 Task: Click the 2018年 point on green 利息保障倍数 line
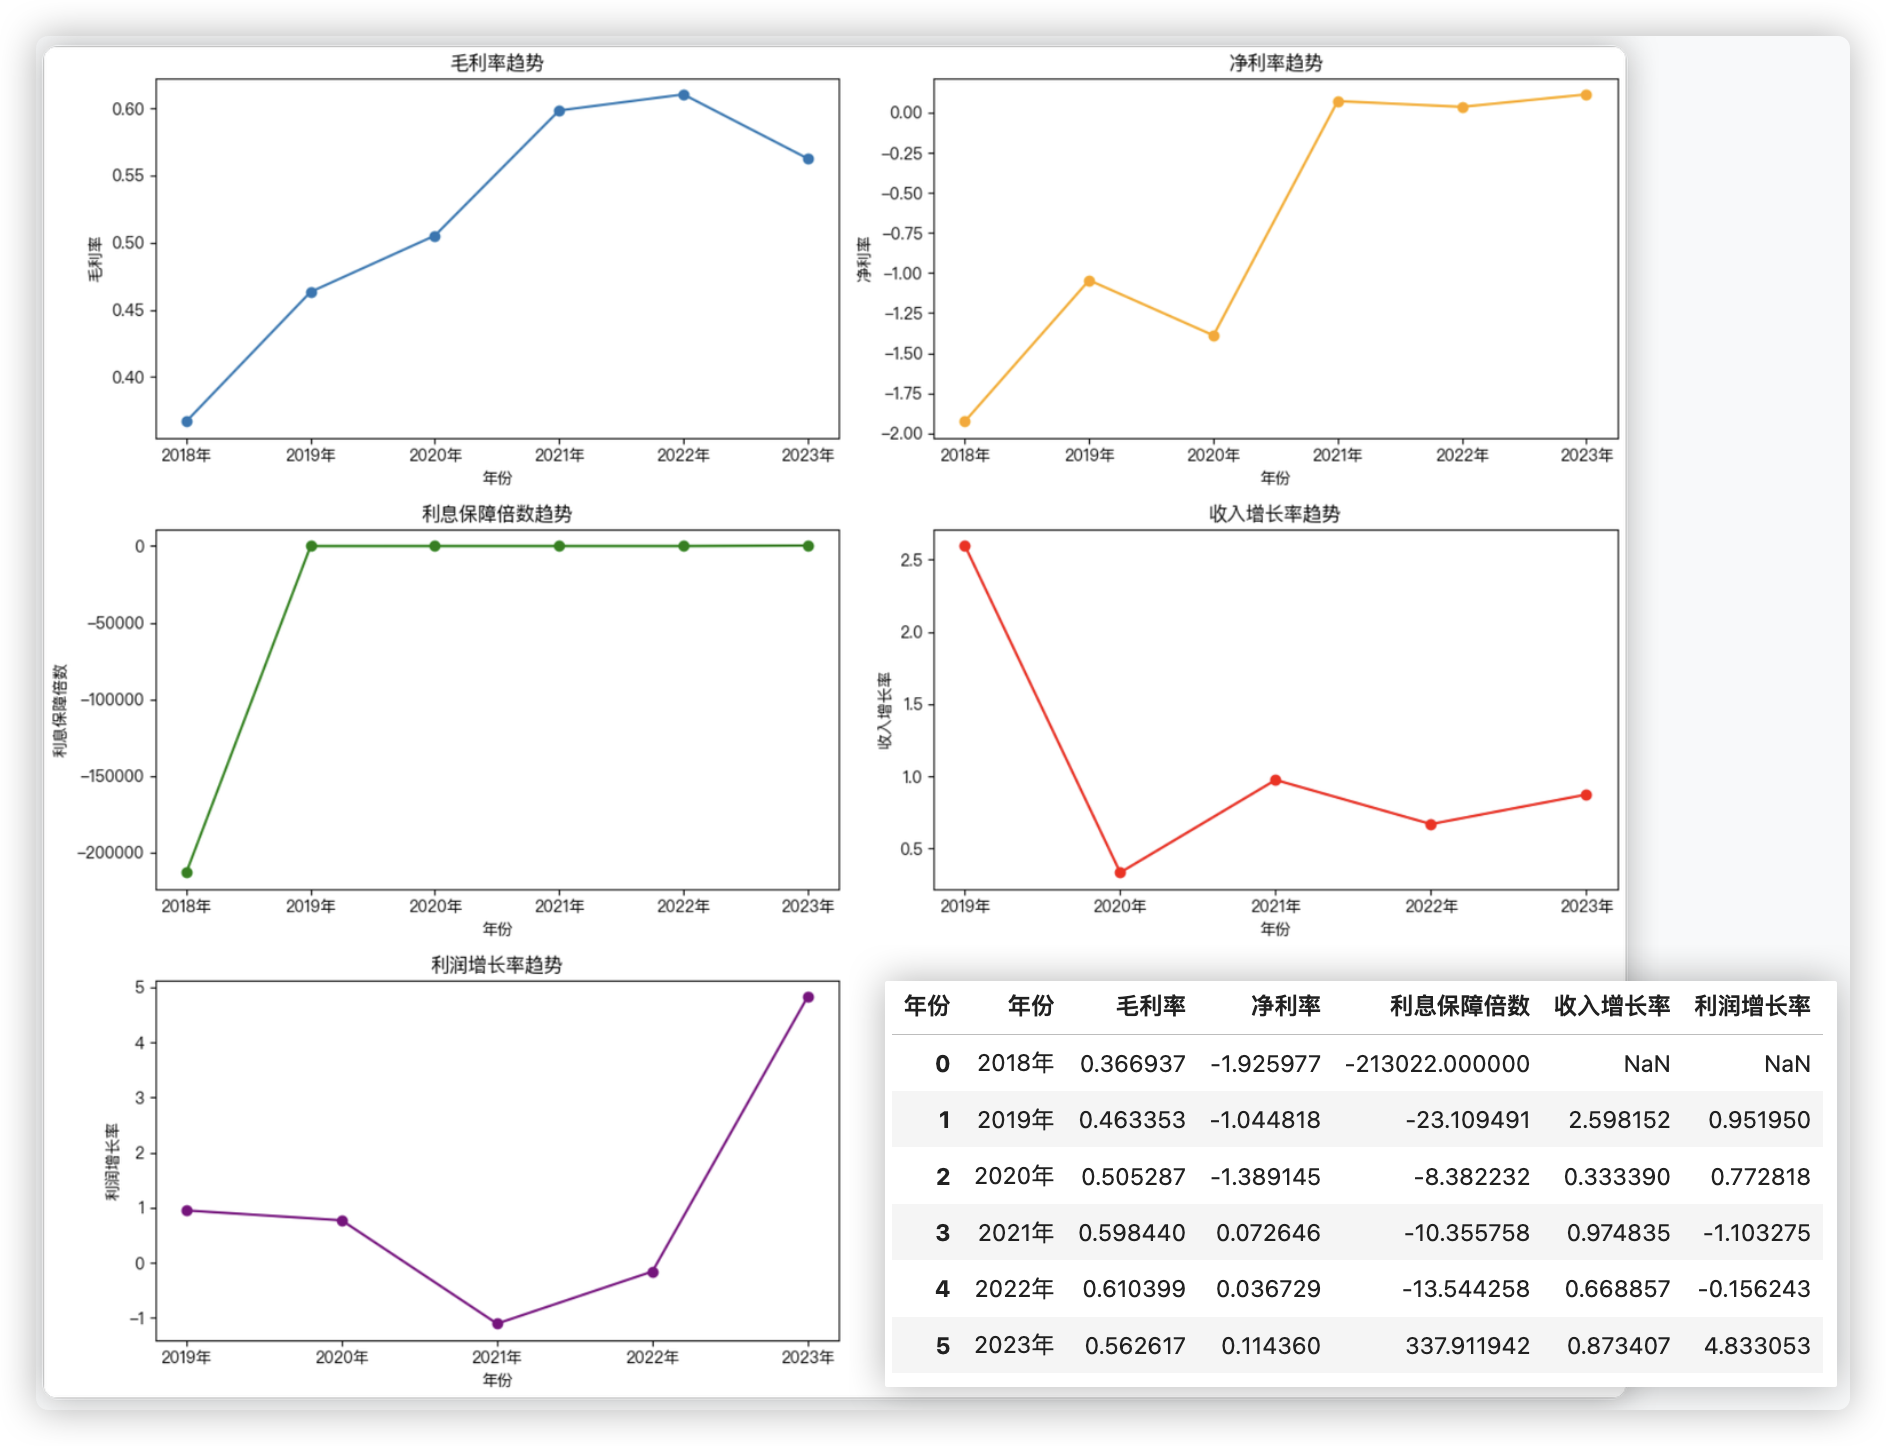pos(187,873)
